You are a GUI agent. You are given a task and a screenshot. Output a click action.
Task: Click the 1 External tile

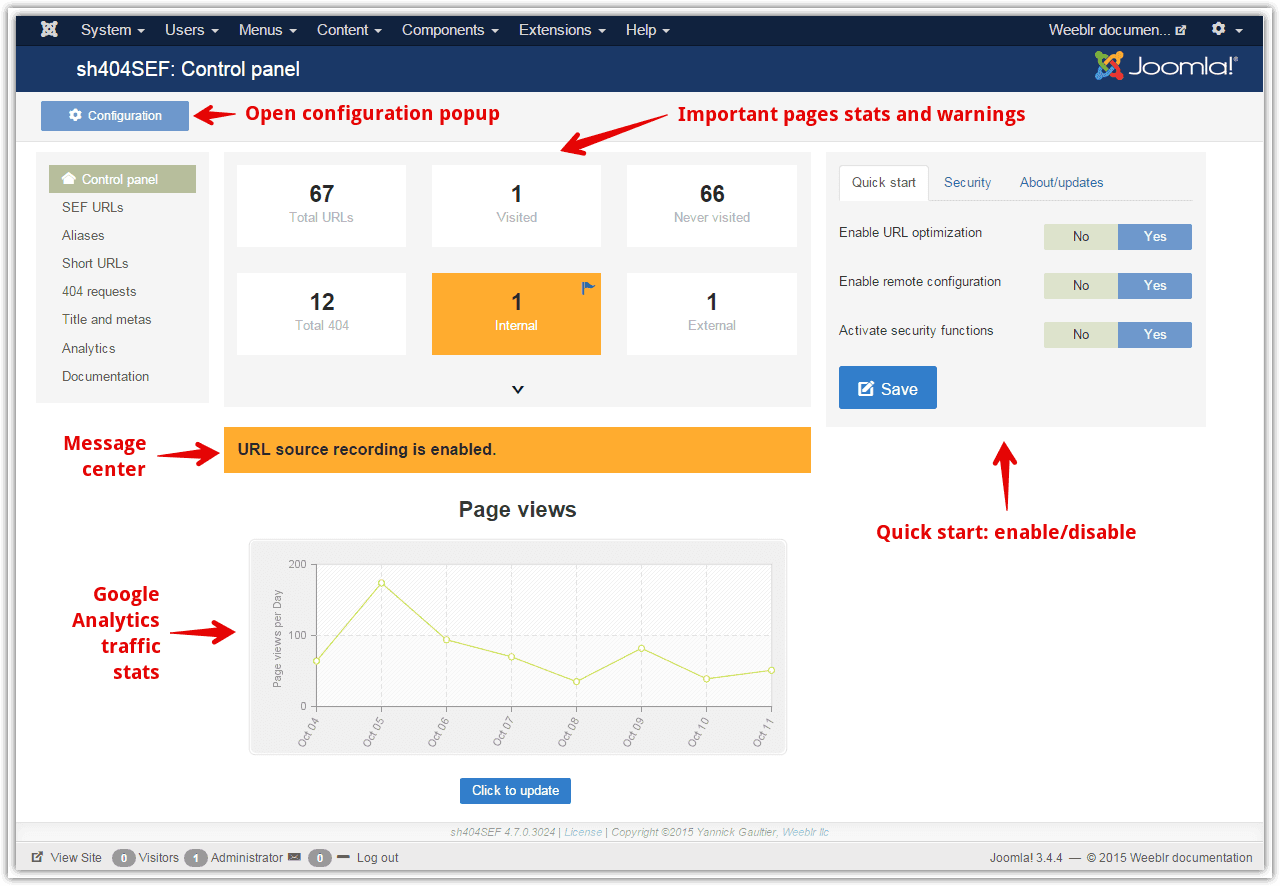(x=712, y=314)
